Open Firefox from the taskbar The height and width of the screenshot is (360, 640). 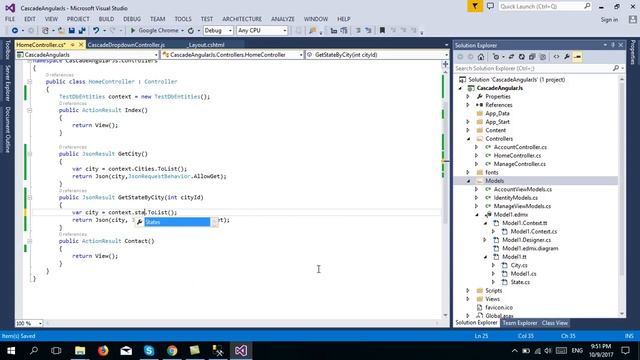click(103, 351)
